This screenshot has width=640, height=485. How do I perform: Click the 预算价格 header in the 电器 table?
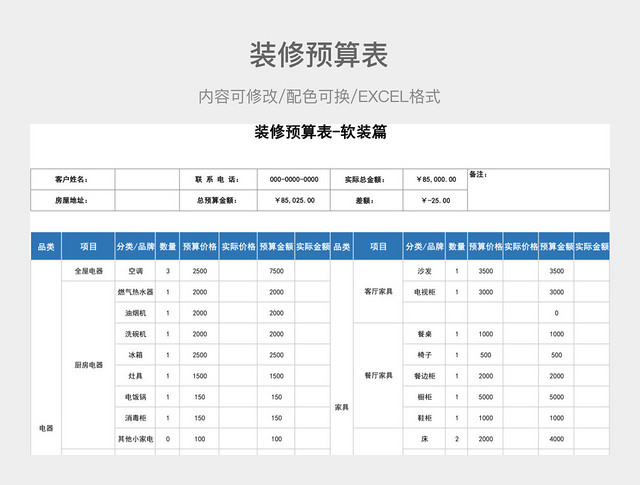click(x=200, y=246)
